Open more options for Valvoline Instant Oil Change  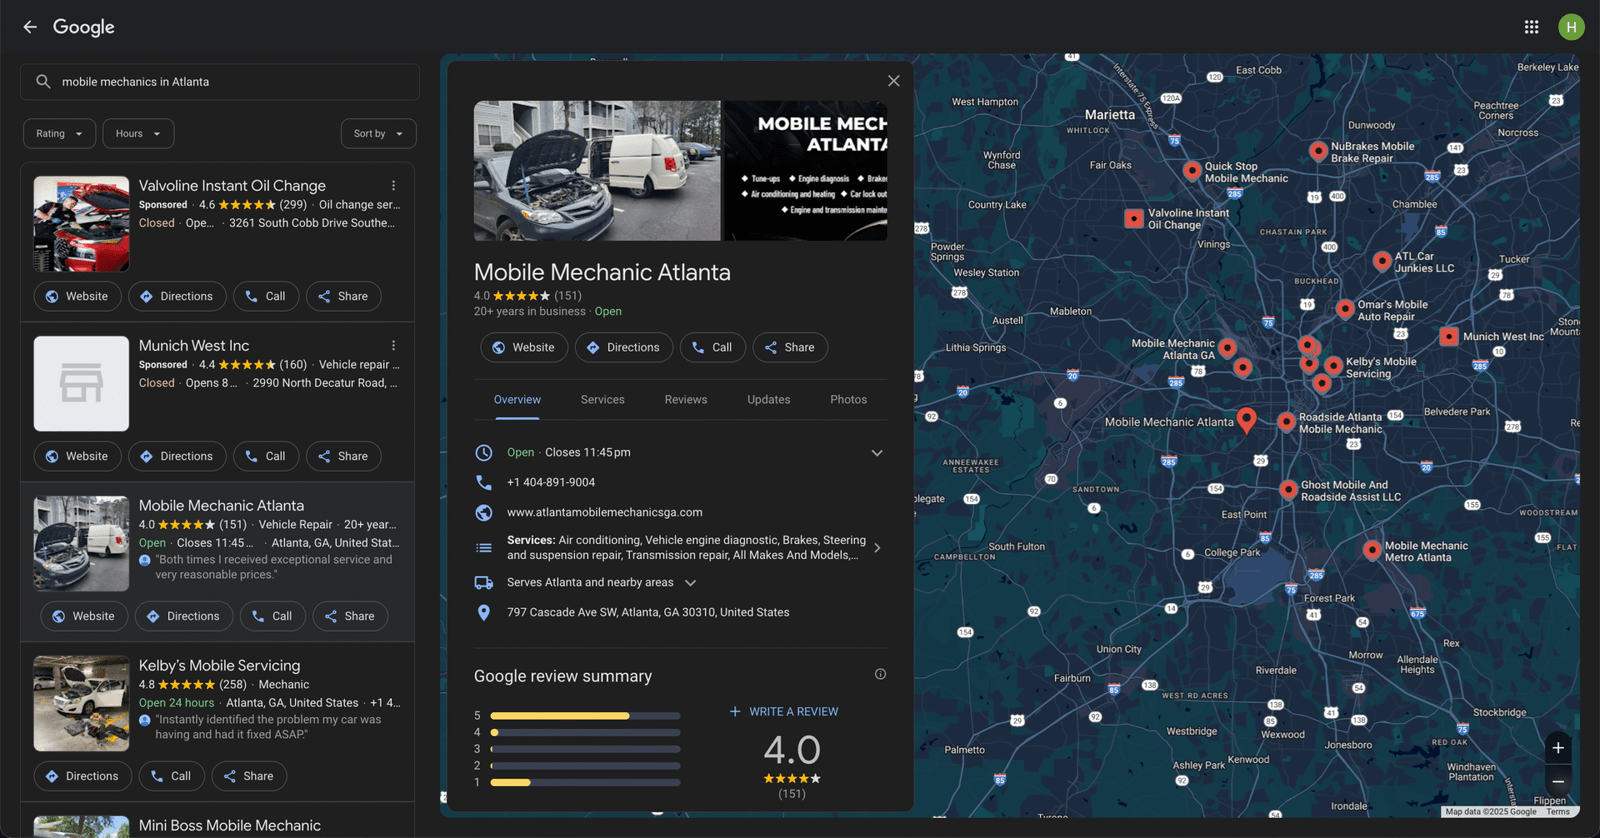click(394, 186)
